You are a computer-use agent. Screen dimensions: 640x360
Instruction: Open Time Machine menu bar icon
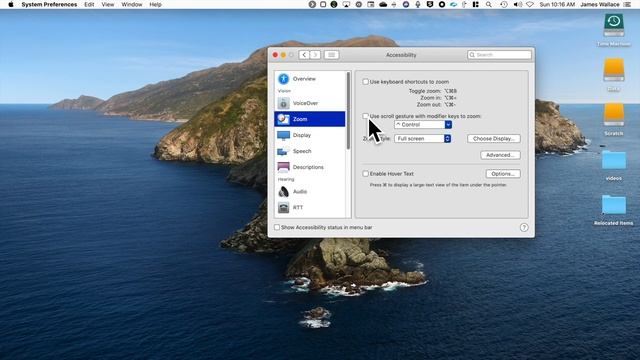pos(504,4)
